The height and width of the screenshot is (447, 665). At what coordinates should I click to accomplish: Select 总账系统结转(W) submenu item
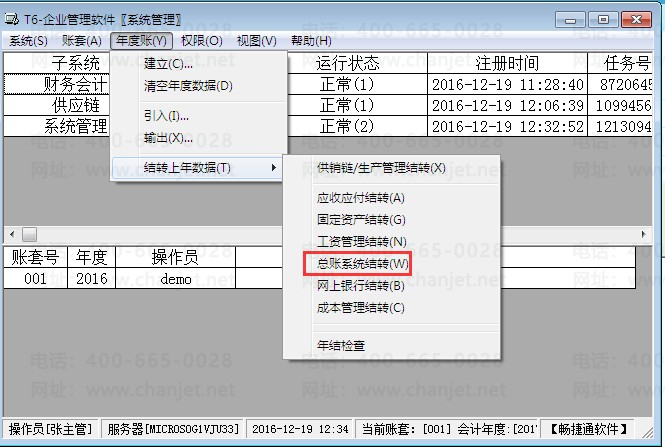tap(362, 264)
